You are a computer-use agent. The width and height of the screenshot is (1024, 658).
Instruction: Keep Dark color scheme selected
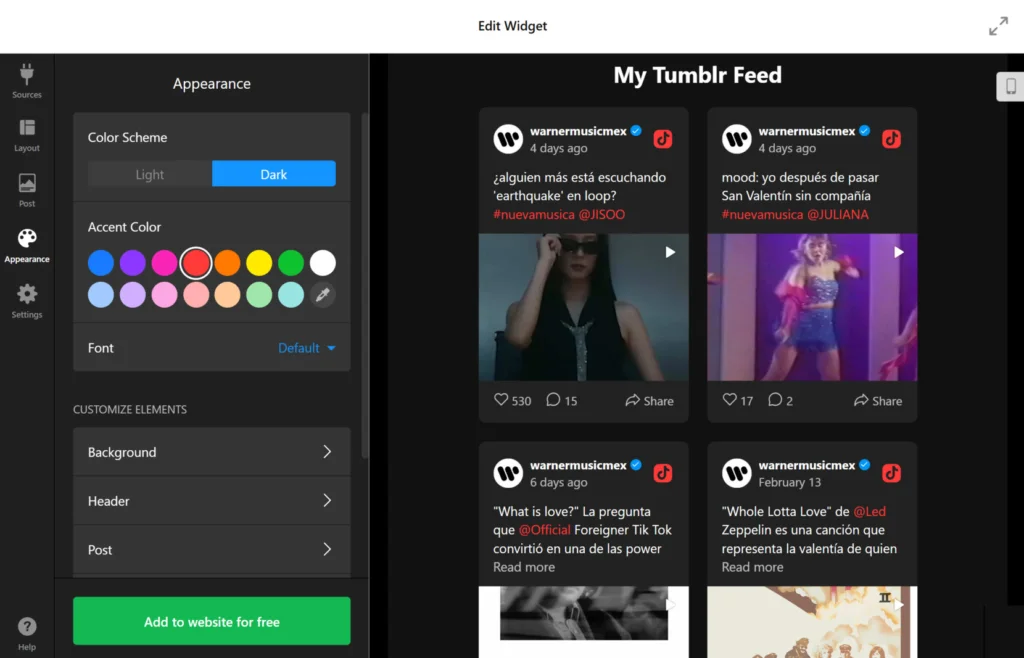pyautogui.click(x=273, y=173)
